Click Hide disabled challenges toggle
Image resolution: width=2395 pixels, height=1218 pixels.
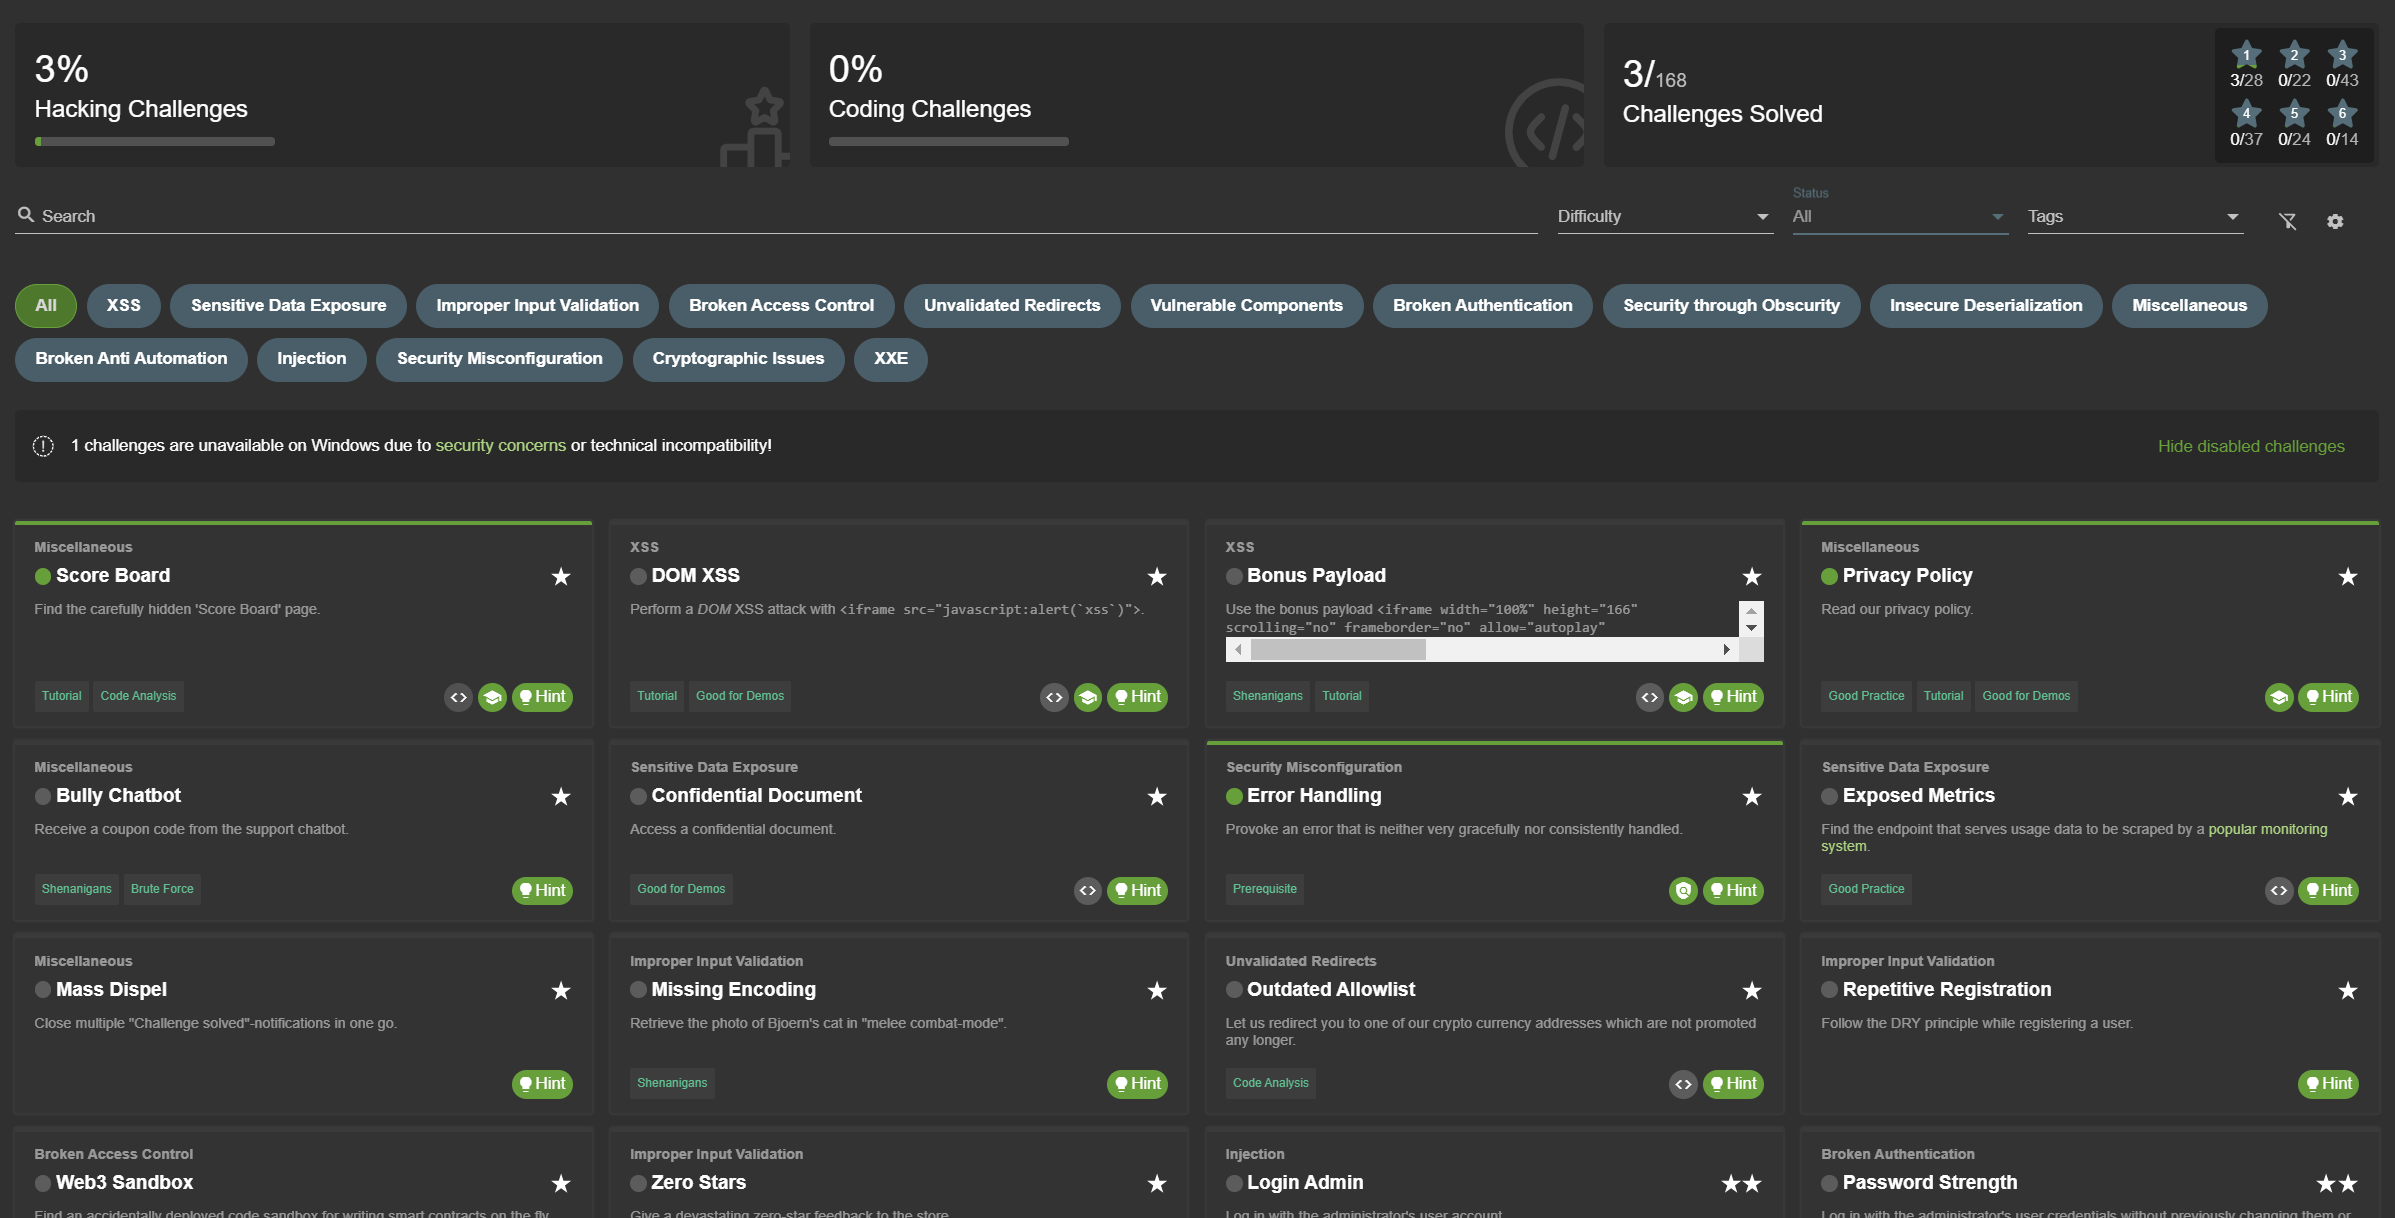tap(2250, 446)
